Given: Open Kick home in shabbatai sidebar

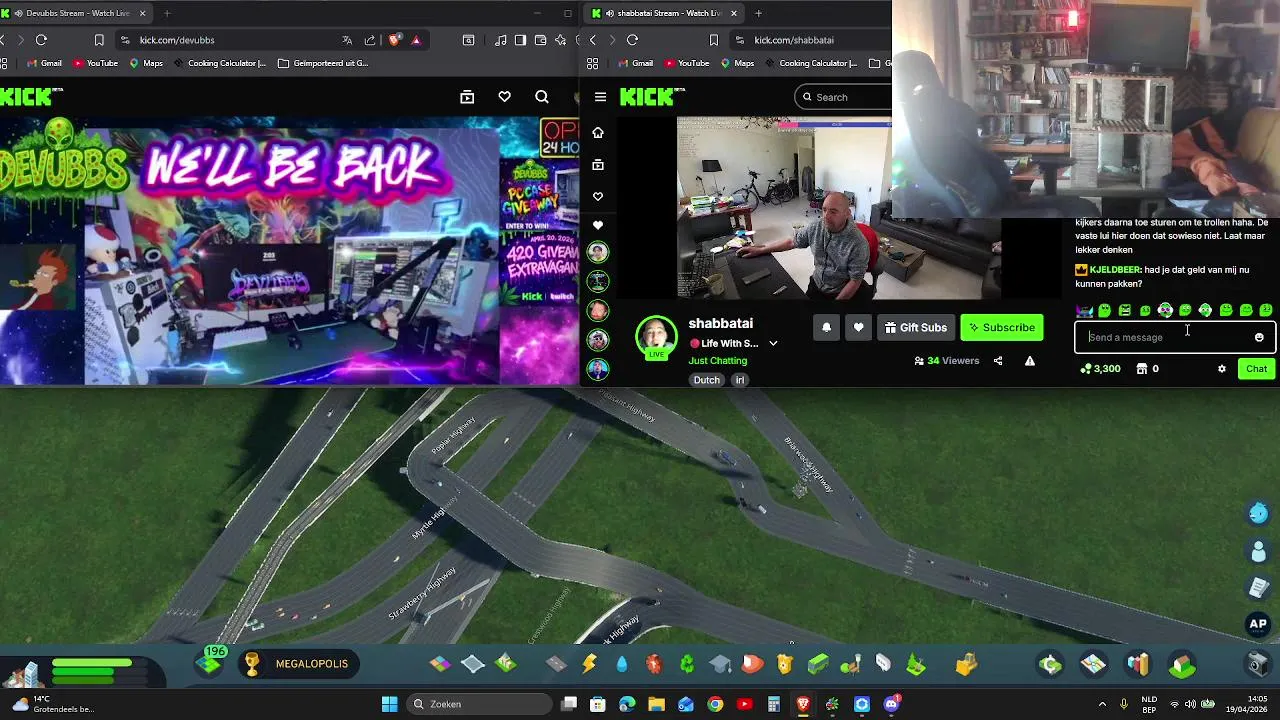Looking at the screenshot, I should (598, 132).
